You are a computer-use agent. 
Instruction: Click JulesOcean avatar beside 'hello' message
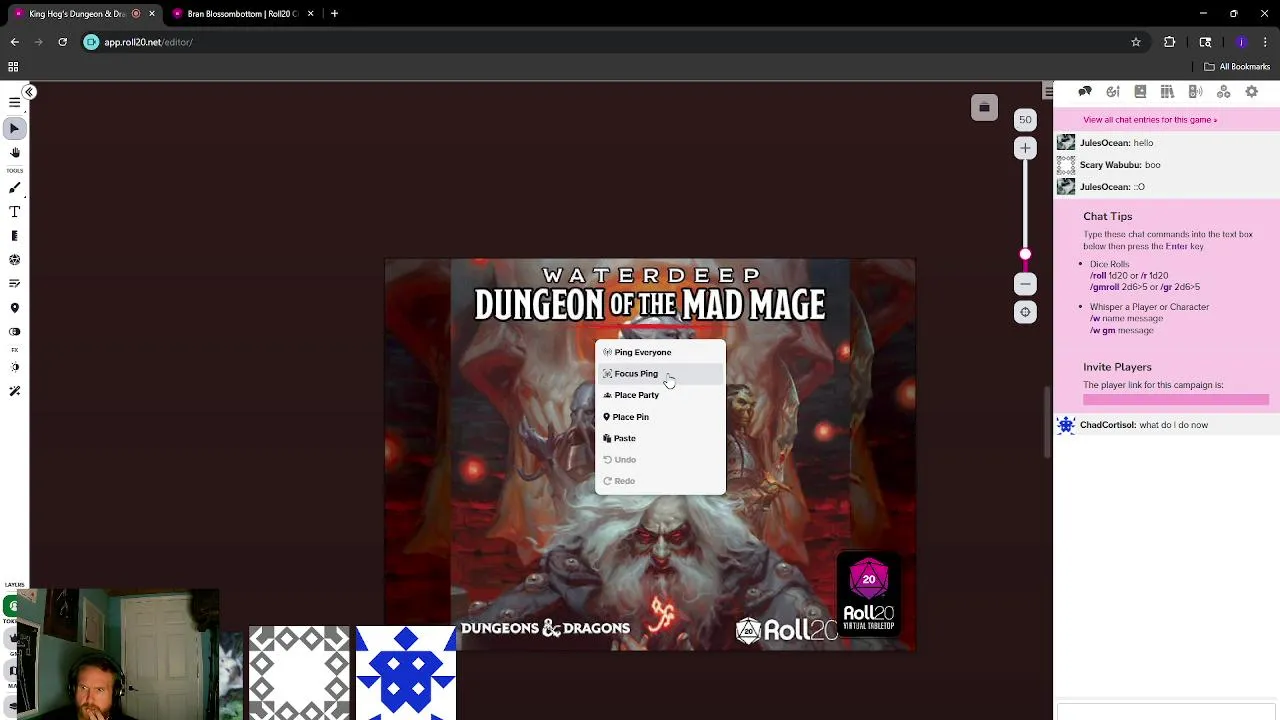(x=1066, y=143)
